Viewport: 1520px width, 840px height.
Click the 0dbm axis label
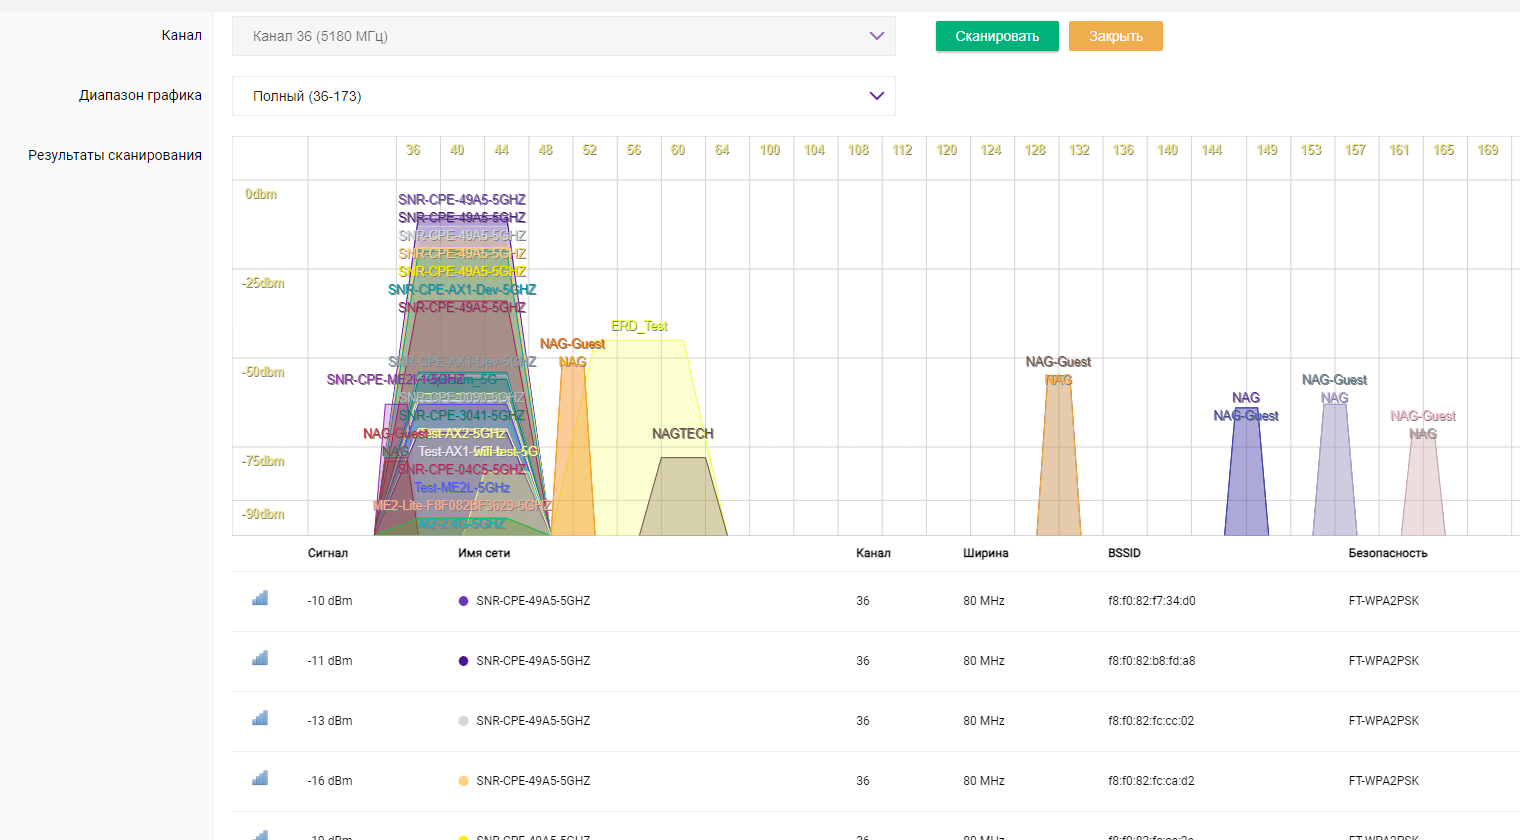tap(261, 194)
